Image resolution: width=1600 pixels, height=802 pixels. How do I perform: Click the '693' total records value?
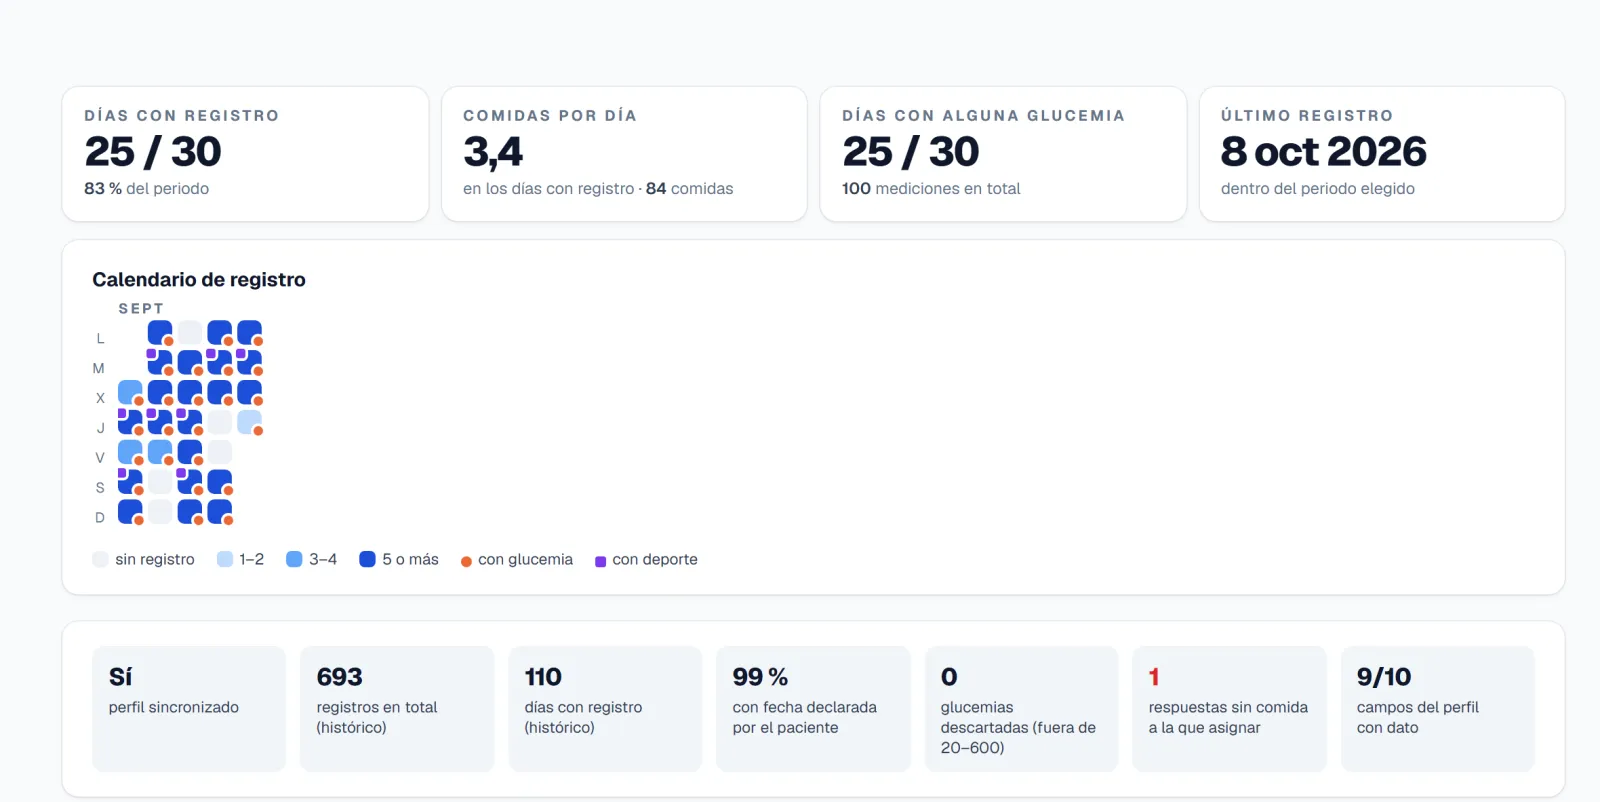point(340,677)
